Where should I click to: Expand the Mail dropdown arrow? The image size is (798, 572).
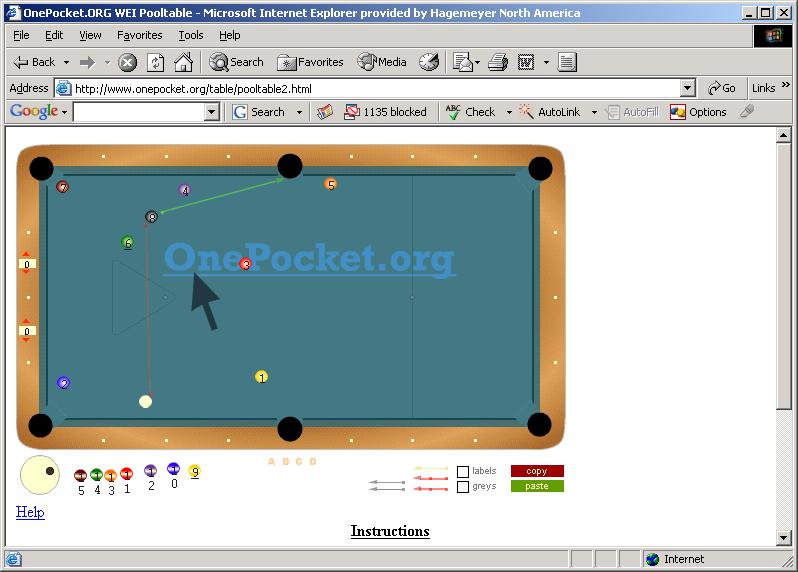pos(477,63)
